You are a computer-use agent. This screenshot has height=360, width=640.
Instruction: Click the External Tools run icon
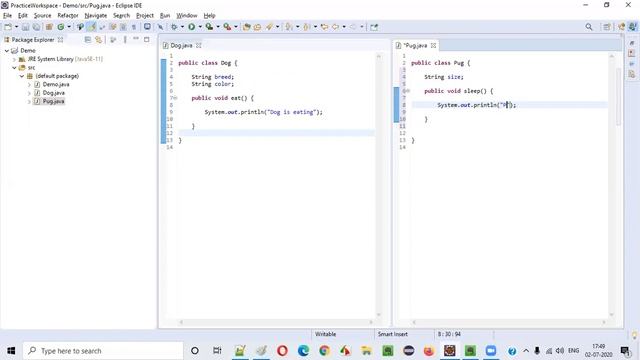[227, 27]
